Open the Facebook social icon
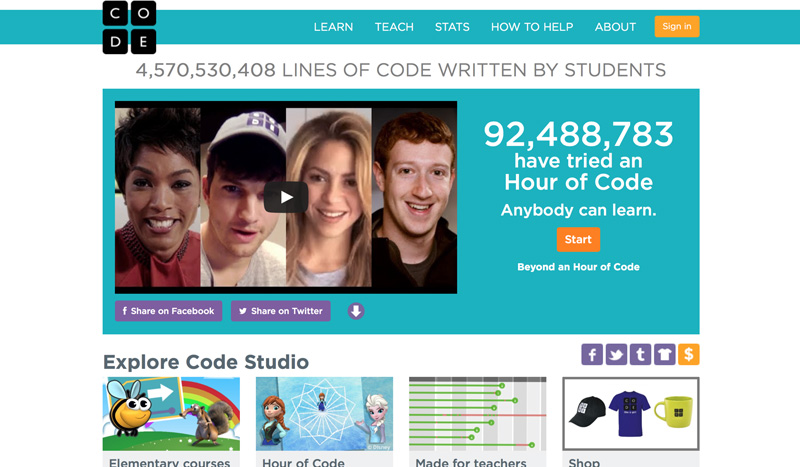Viewport: 800px width, 467px height. (592, 354)
